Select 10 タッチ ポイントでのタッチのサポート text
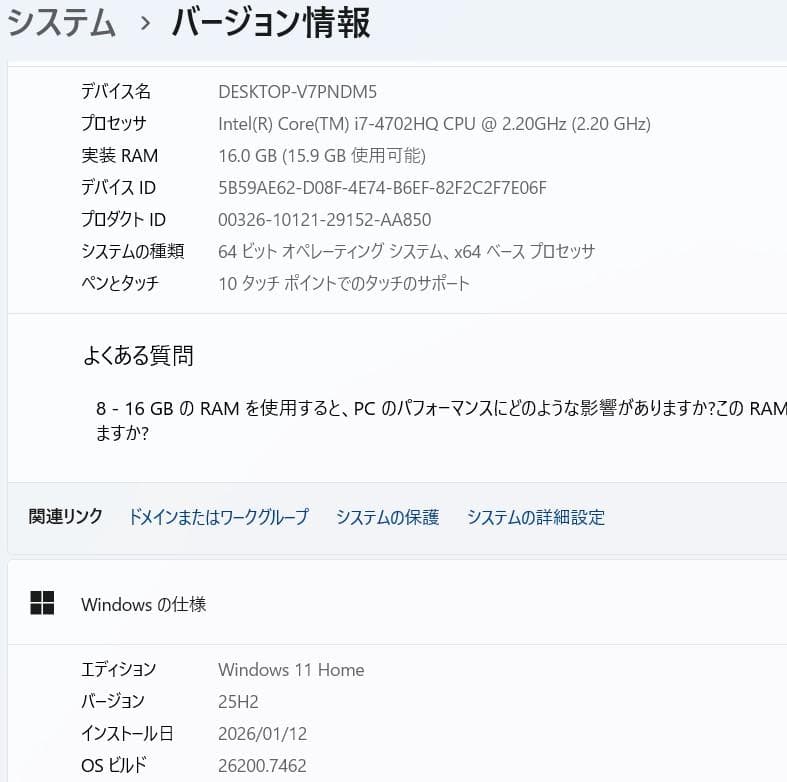This screenshot has height=782, width=787. tap(344, 283)
